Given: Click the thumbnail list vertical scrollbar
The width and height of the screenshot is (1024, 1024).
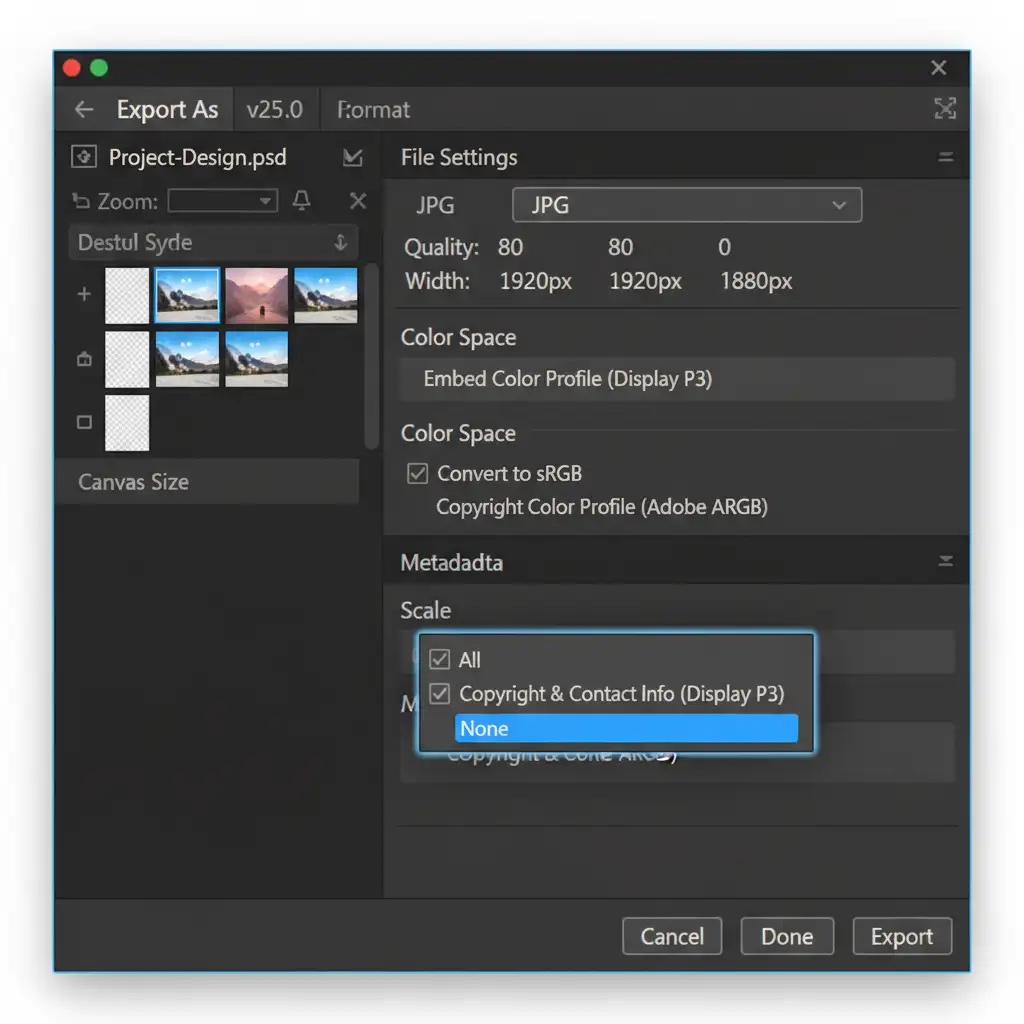Looking at the screenshot, I should 372,355.
